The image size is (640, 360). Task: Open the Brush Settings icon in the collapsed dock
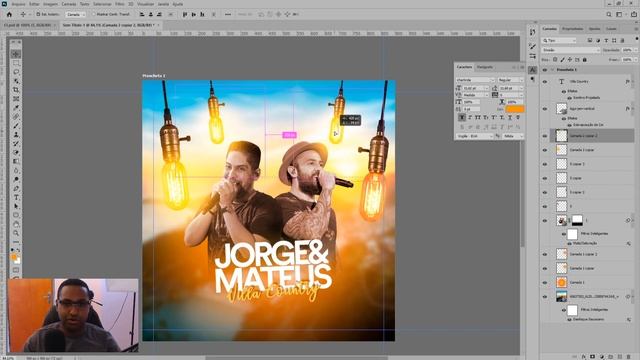pyautogui.click(x=532, y=46)
